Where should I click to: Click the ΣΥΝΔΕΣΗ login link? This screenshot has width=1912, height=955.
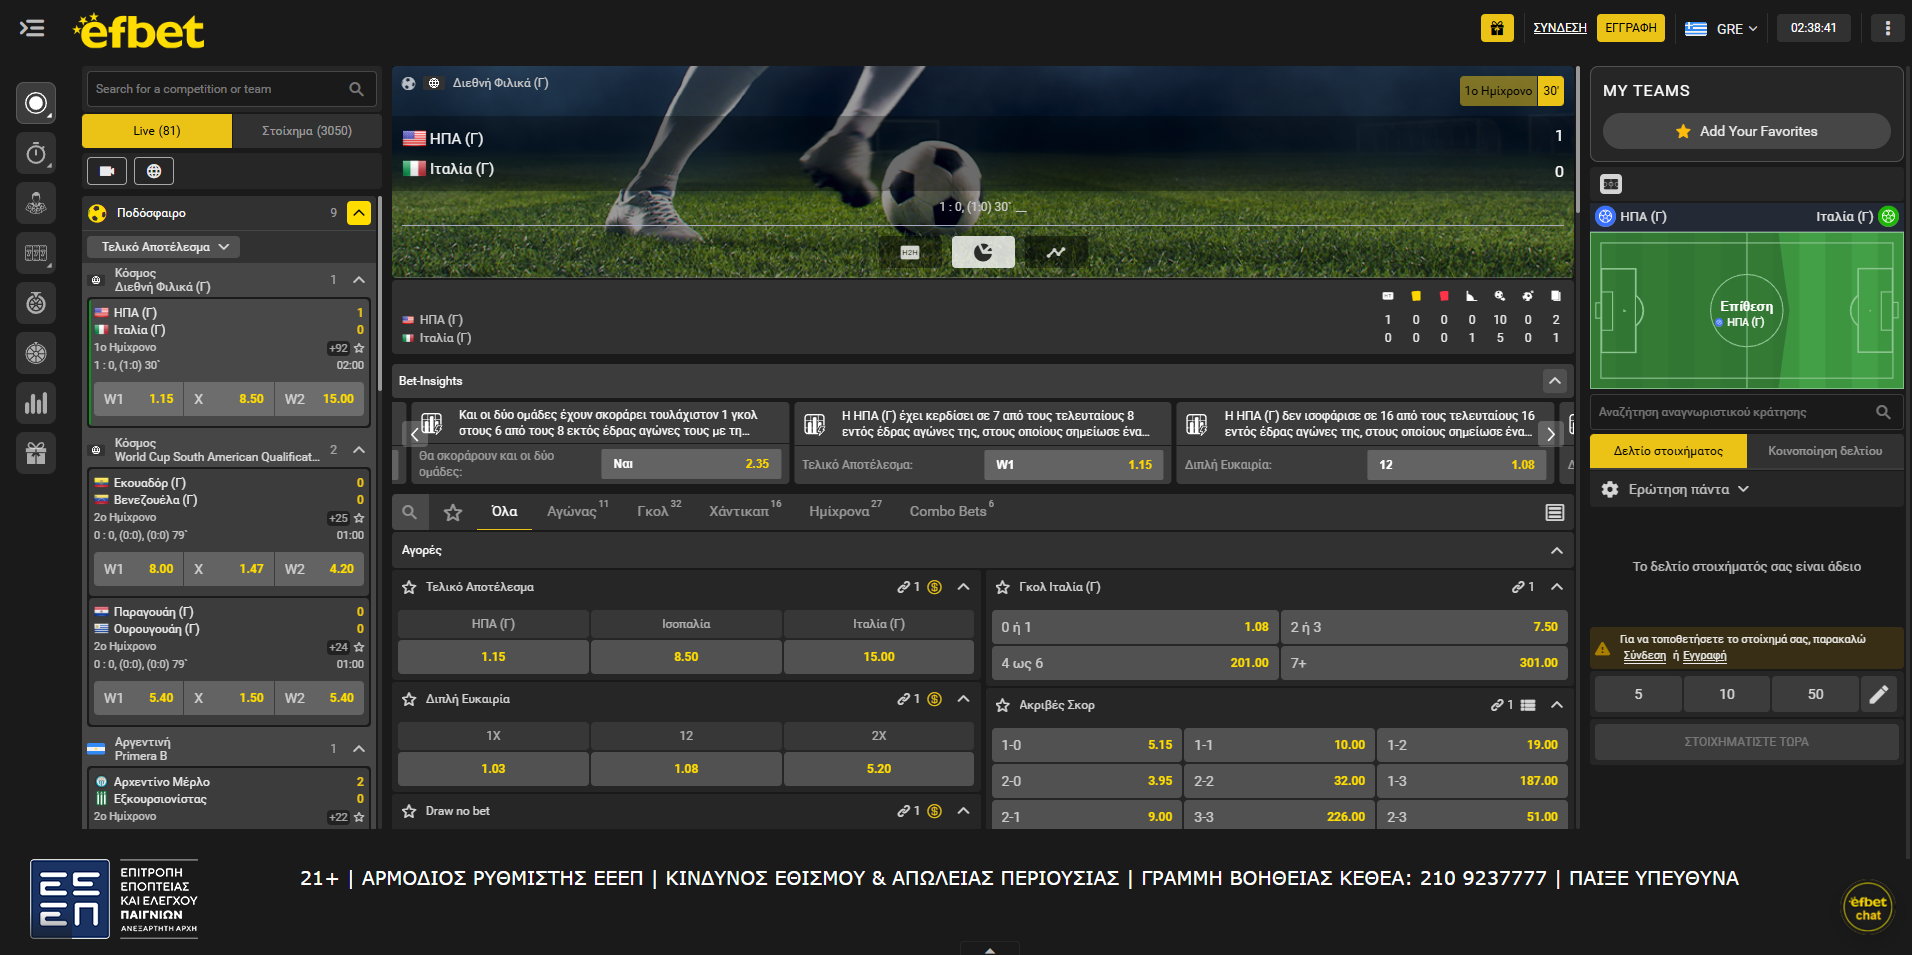pos(1559,28)
